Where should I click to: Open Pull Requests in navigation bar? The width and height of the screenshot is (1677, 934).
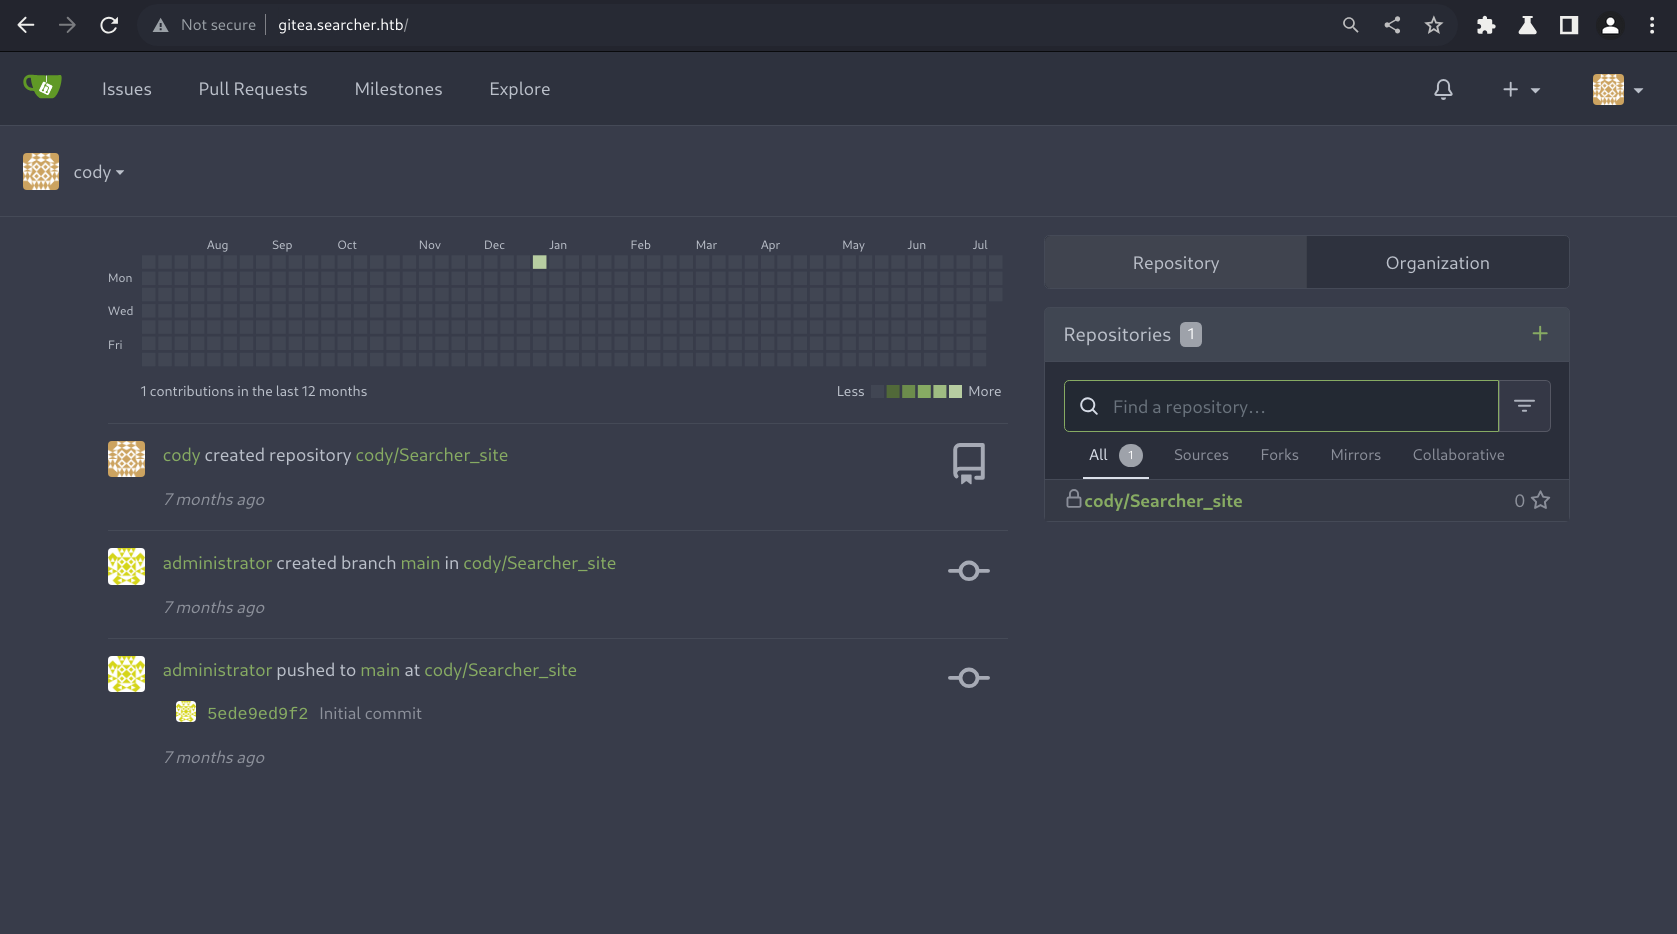[253, 89]
